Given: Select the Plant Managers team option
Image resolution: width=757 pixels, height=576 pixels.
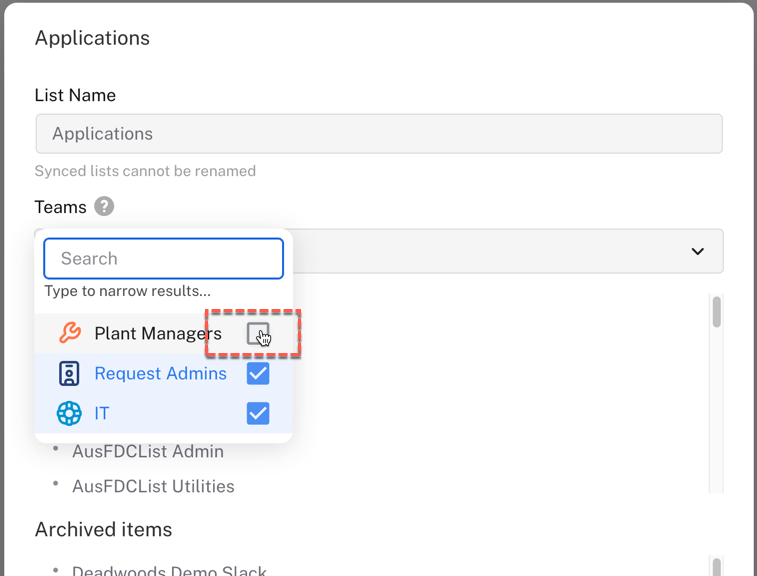Looking at the screenshot, I should tap(157, 334).
